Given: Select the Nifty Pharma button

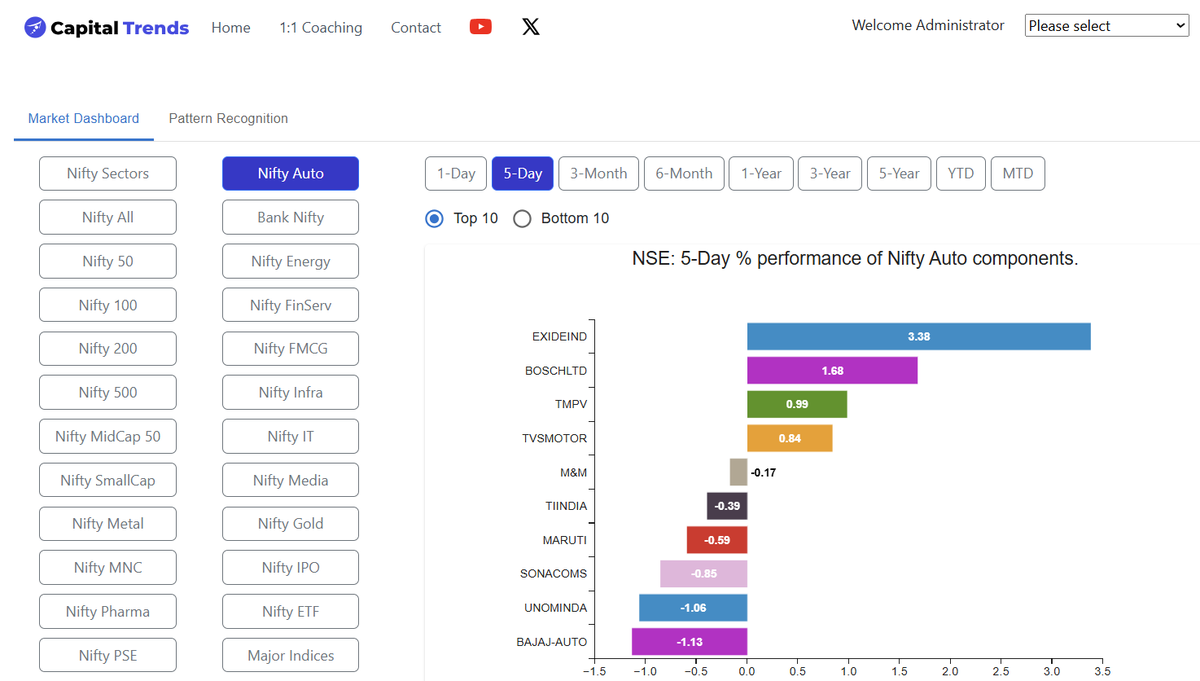Looking at the screenshot, I should (x=108, y=611).
